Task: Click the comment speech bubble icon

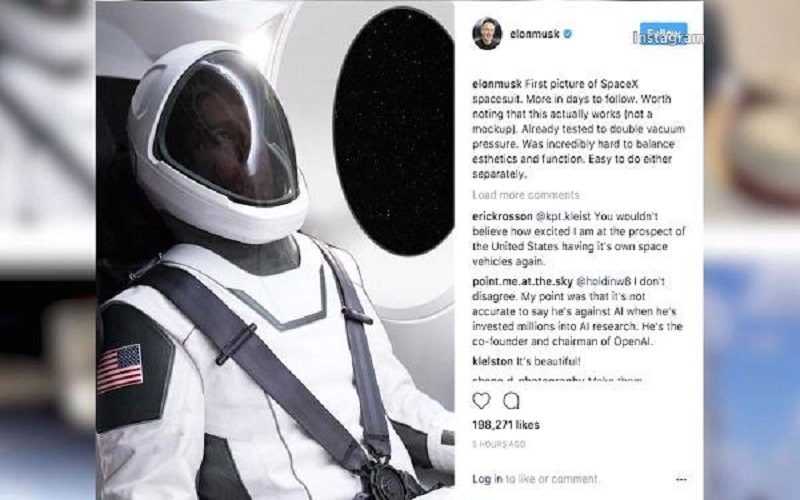Action: 511,401
